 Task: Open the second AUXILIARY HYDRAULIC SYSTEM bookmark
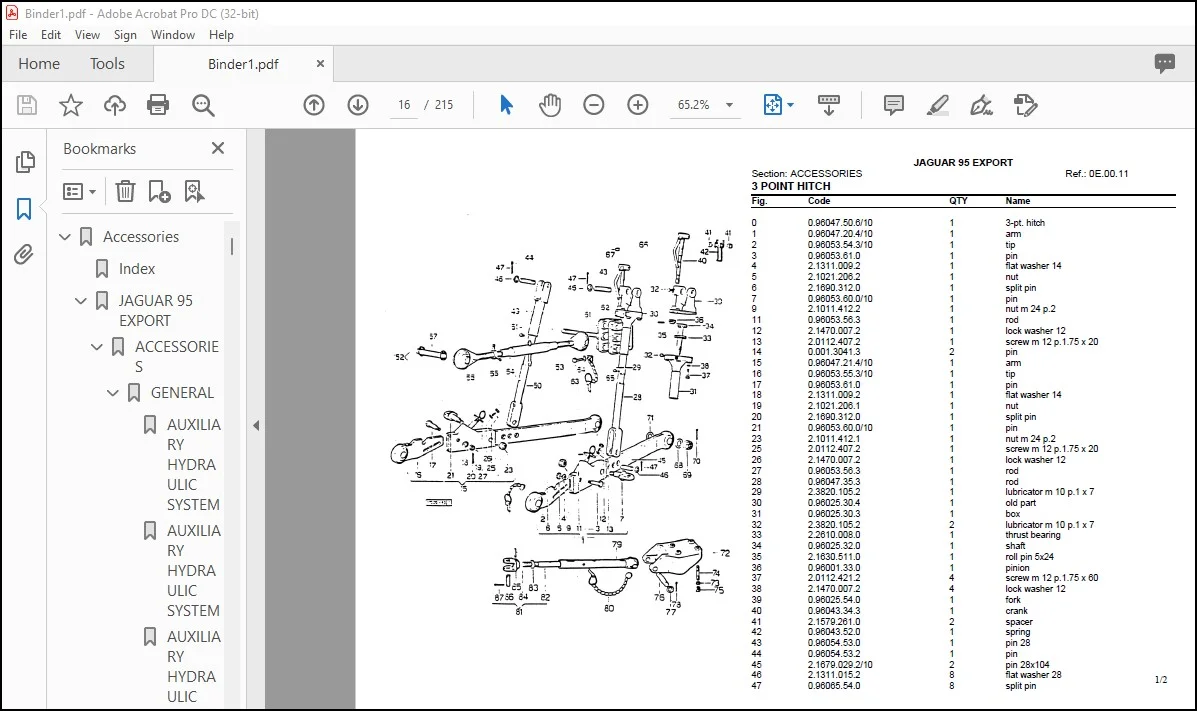tap(194, 570)
